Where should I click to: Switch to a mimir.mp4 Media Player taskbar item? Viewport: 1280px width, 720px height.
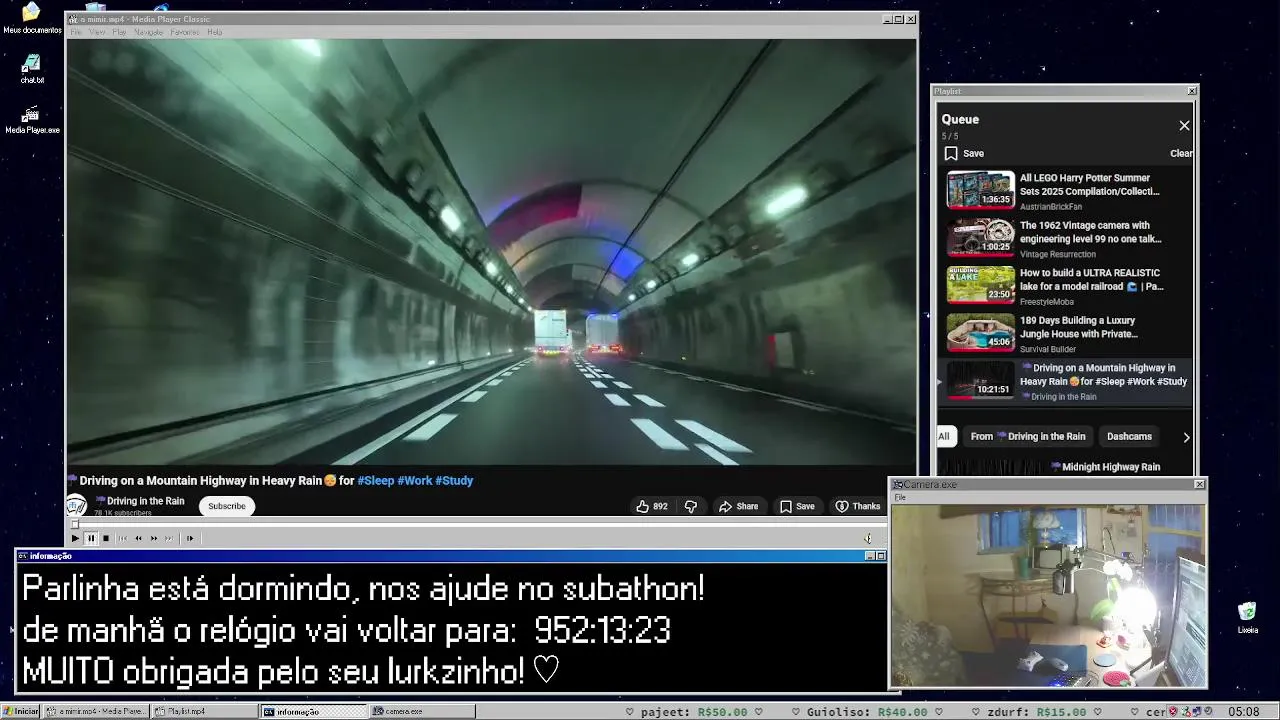[95, 711]
